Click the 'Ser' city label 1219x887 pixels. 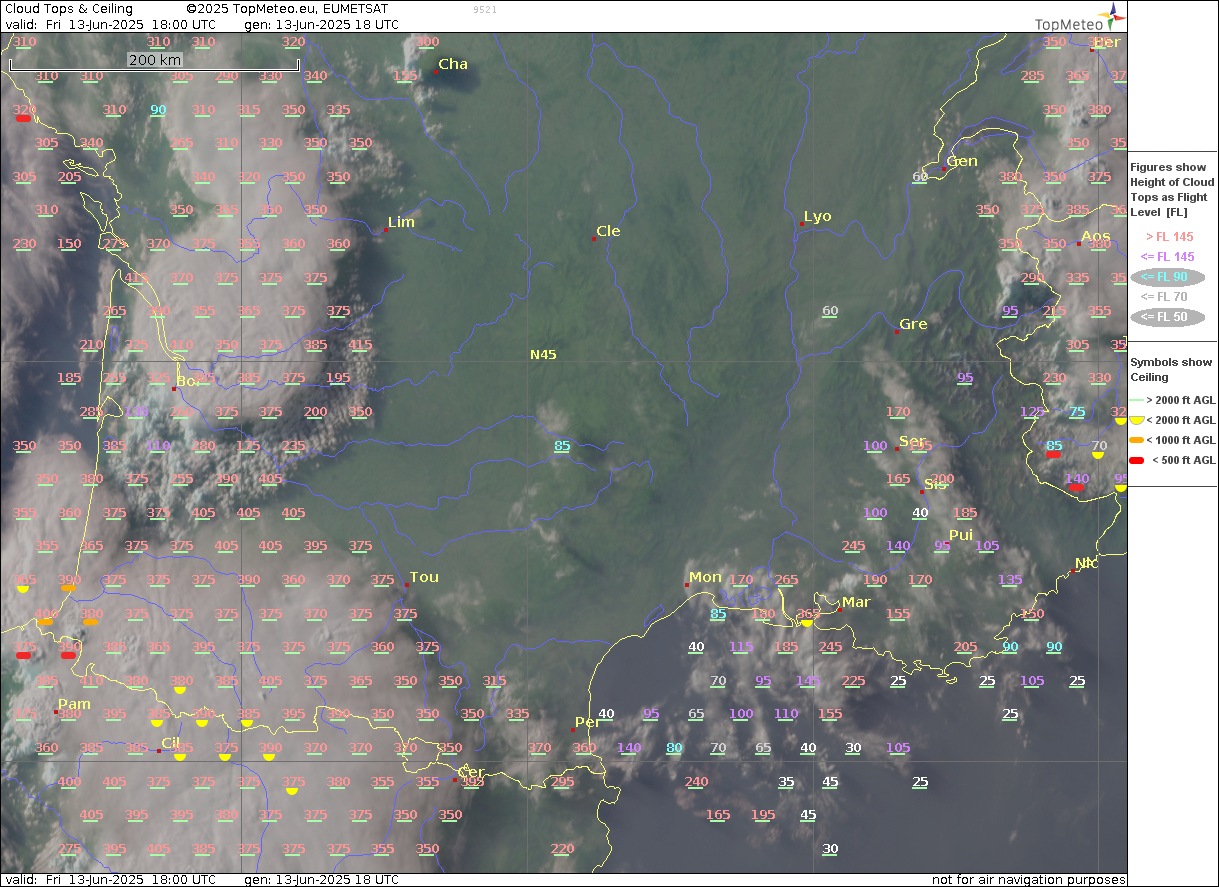point(912,441)
